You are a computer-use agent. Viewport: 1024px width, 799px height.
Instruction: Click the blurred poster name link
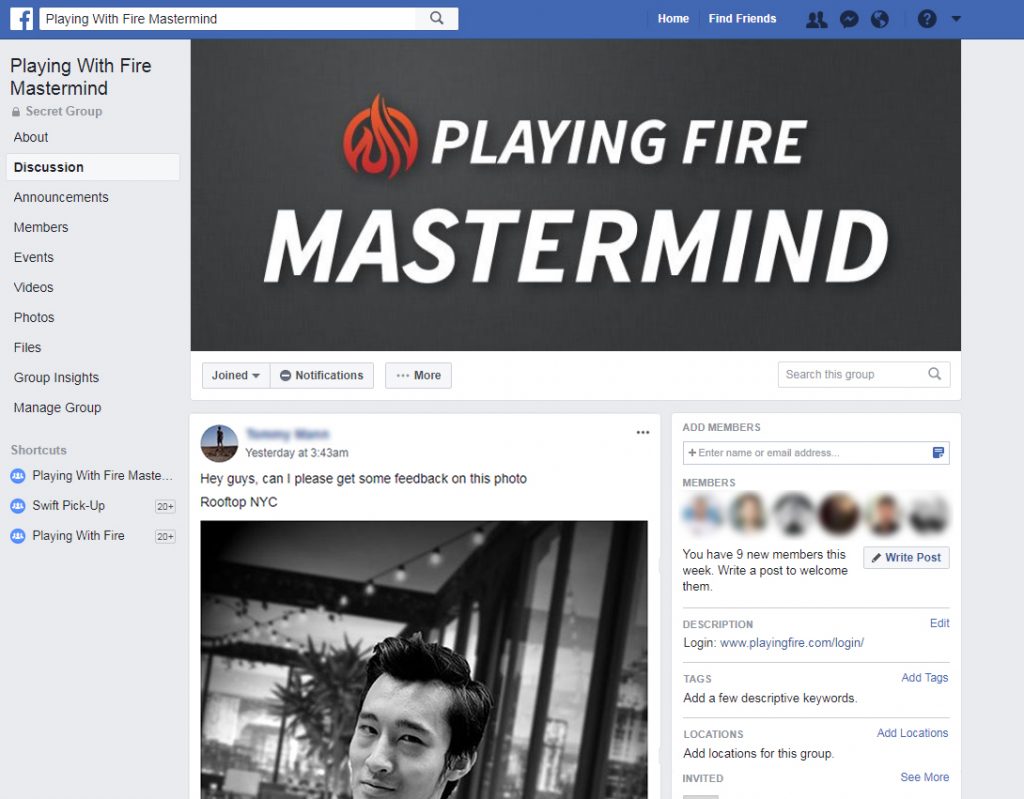[x=287, y=434]
